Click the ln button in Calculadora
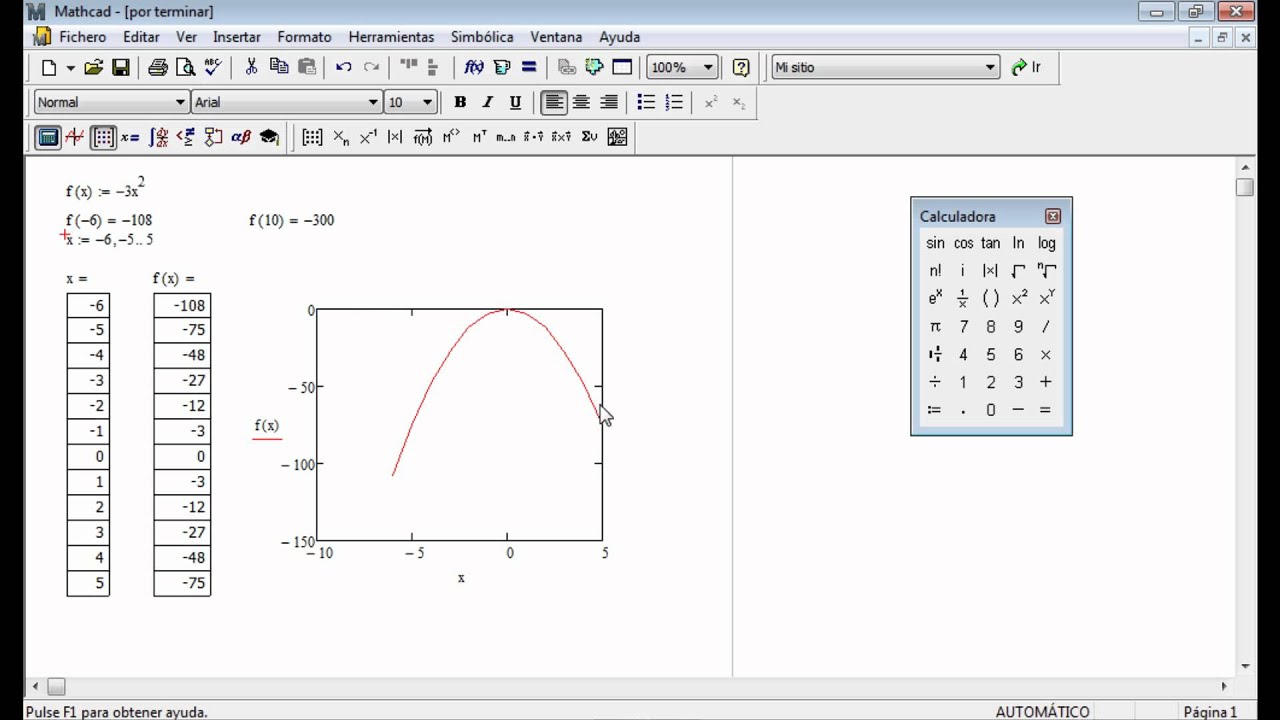The image size is (1280, 720). point(1018,243)
